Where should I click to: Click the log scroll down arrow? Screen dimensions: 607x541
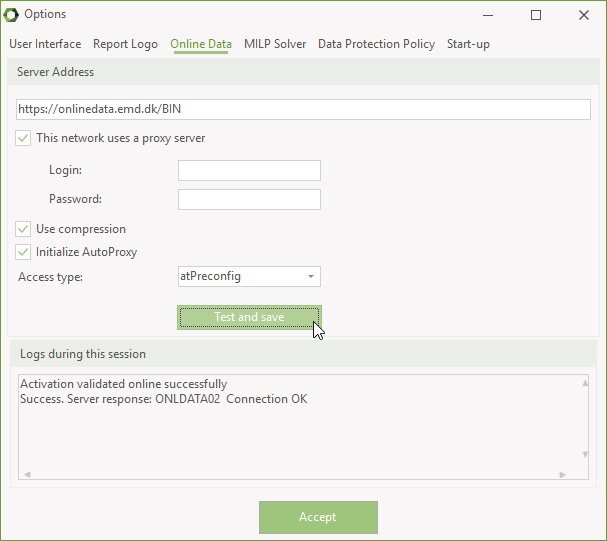(x=585, y=454)
